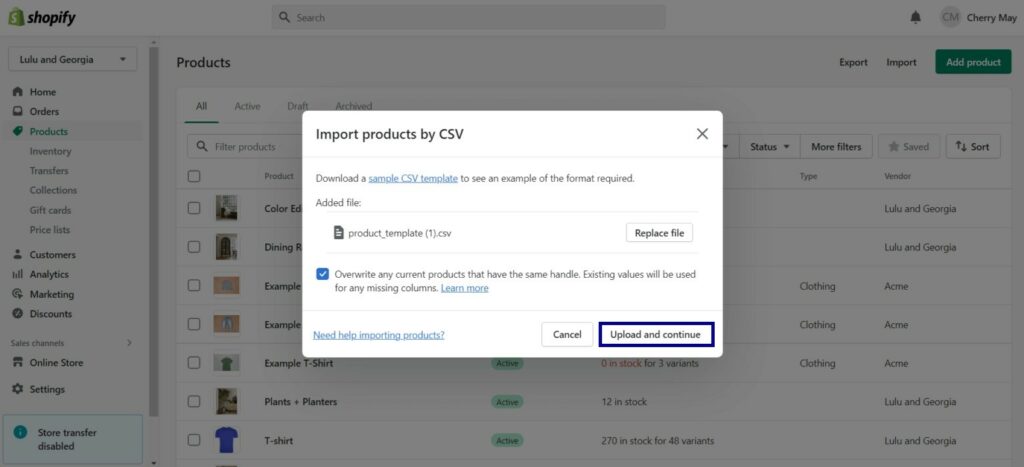Open the Home icon in sidebar
Screen dimensions: 1024x467
pos(18,92)
